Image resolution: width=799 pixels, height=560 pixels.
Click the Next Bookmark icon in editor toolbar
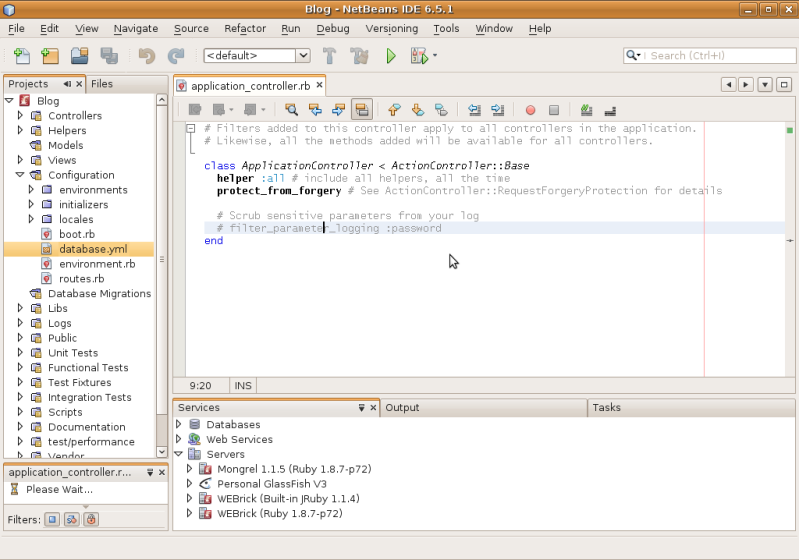click(x=417, y=110)
